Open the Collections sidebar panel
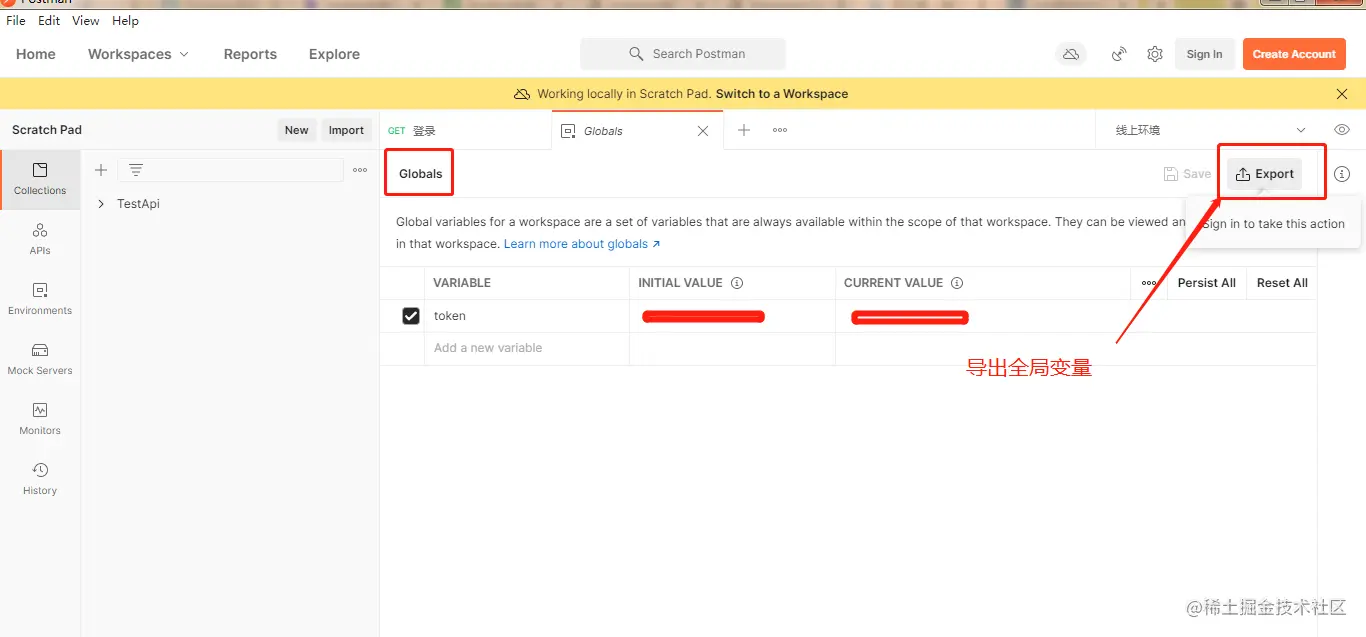Viewport: 1366px width, 637px height. pyautogui.click(x=40, y=179)
